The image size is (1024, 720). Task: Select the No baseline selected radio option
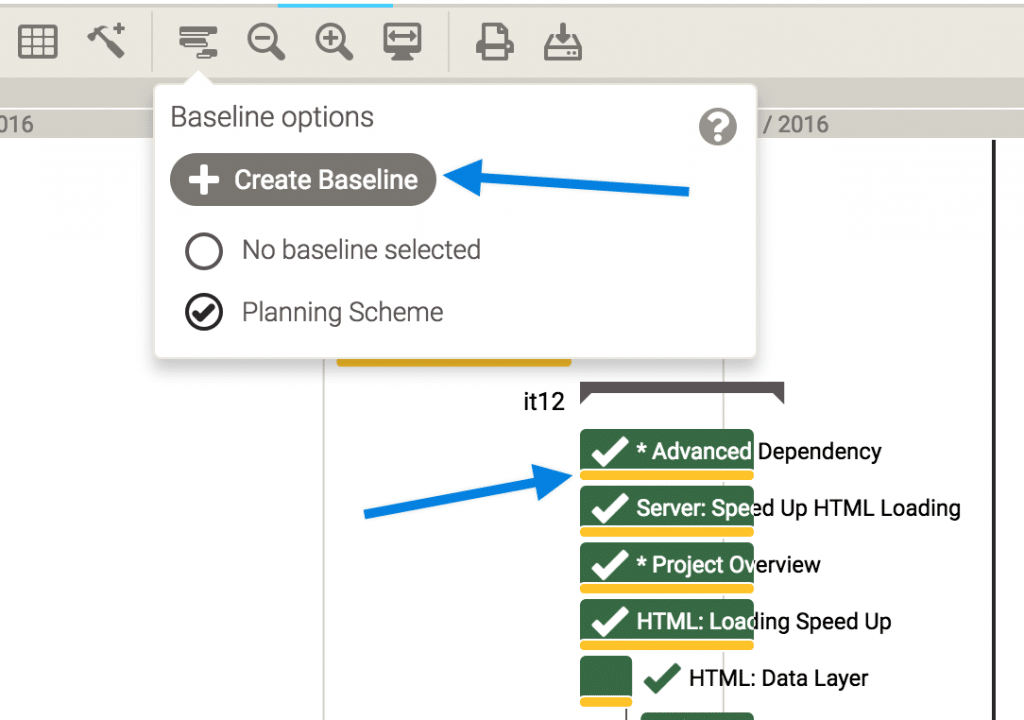click(204, 251)
